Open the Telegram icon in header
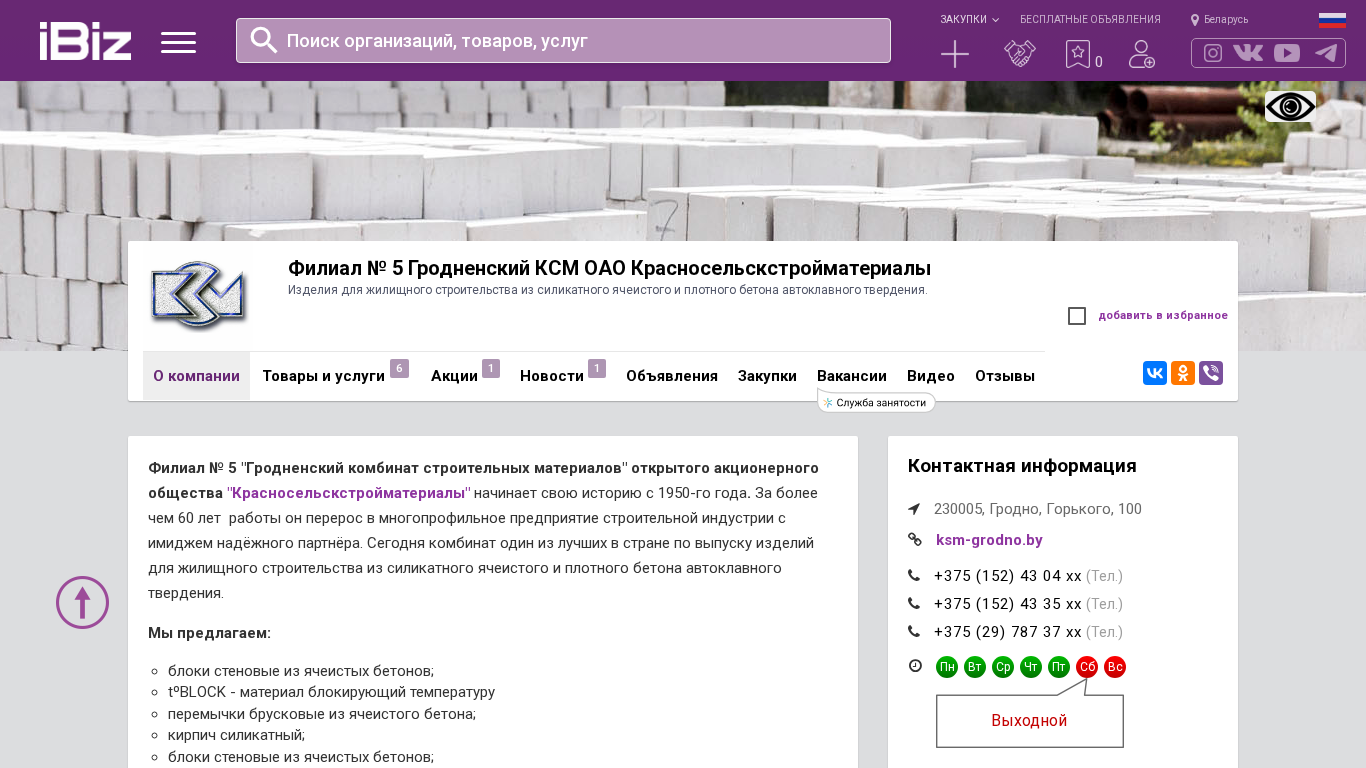This screenshot has height=768, width=1366. (1326, 53)
